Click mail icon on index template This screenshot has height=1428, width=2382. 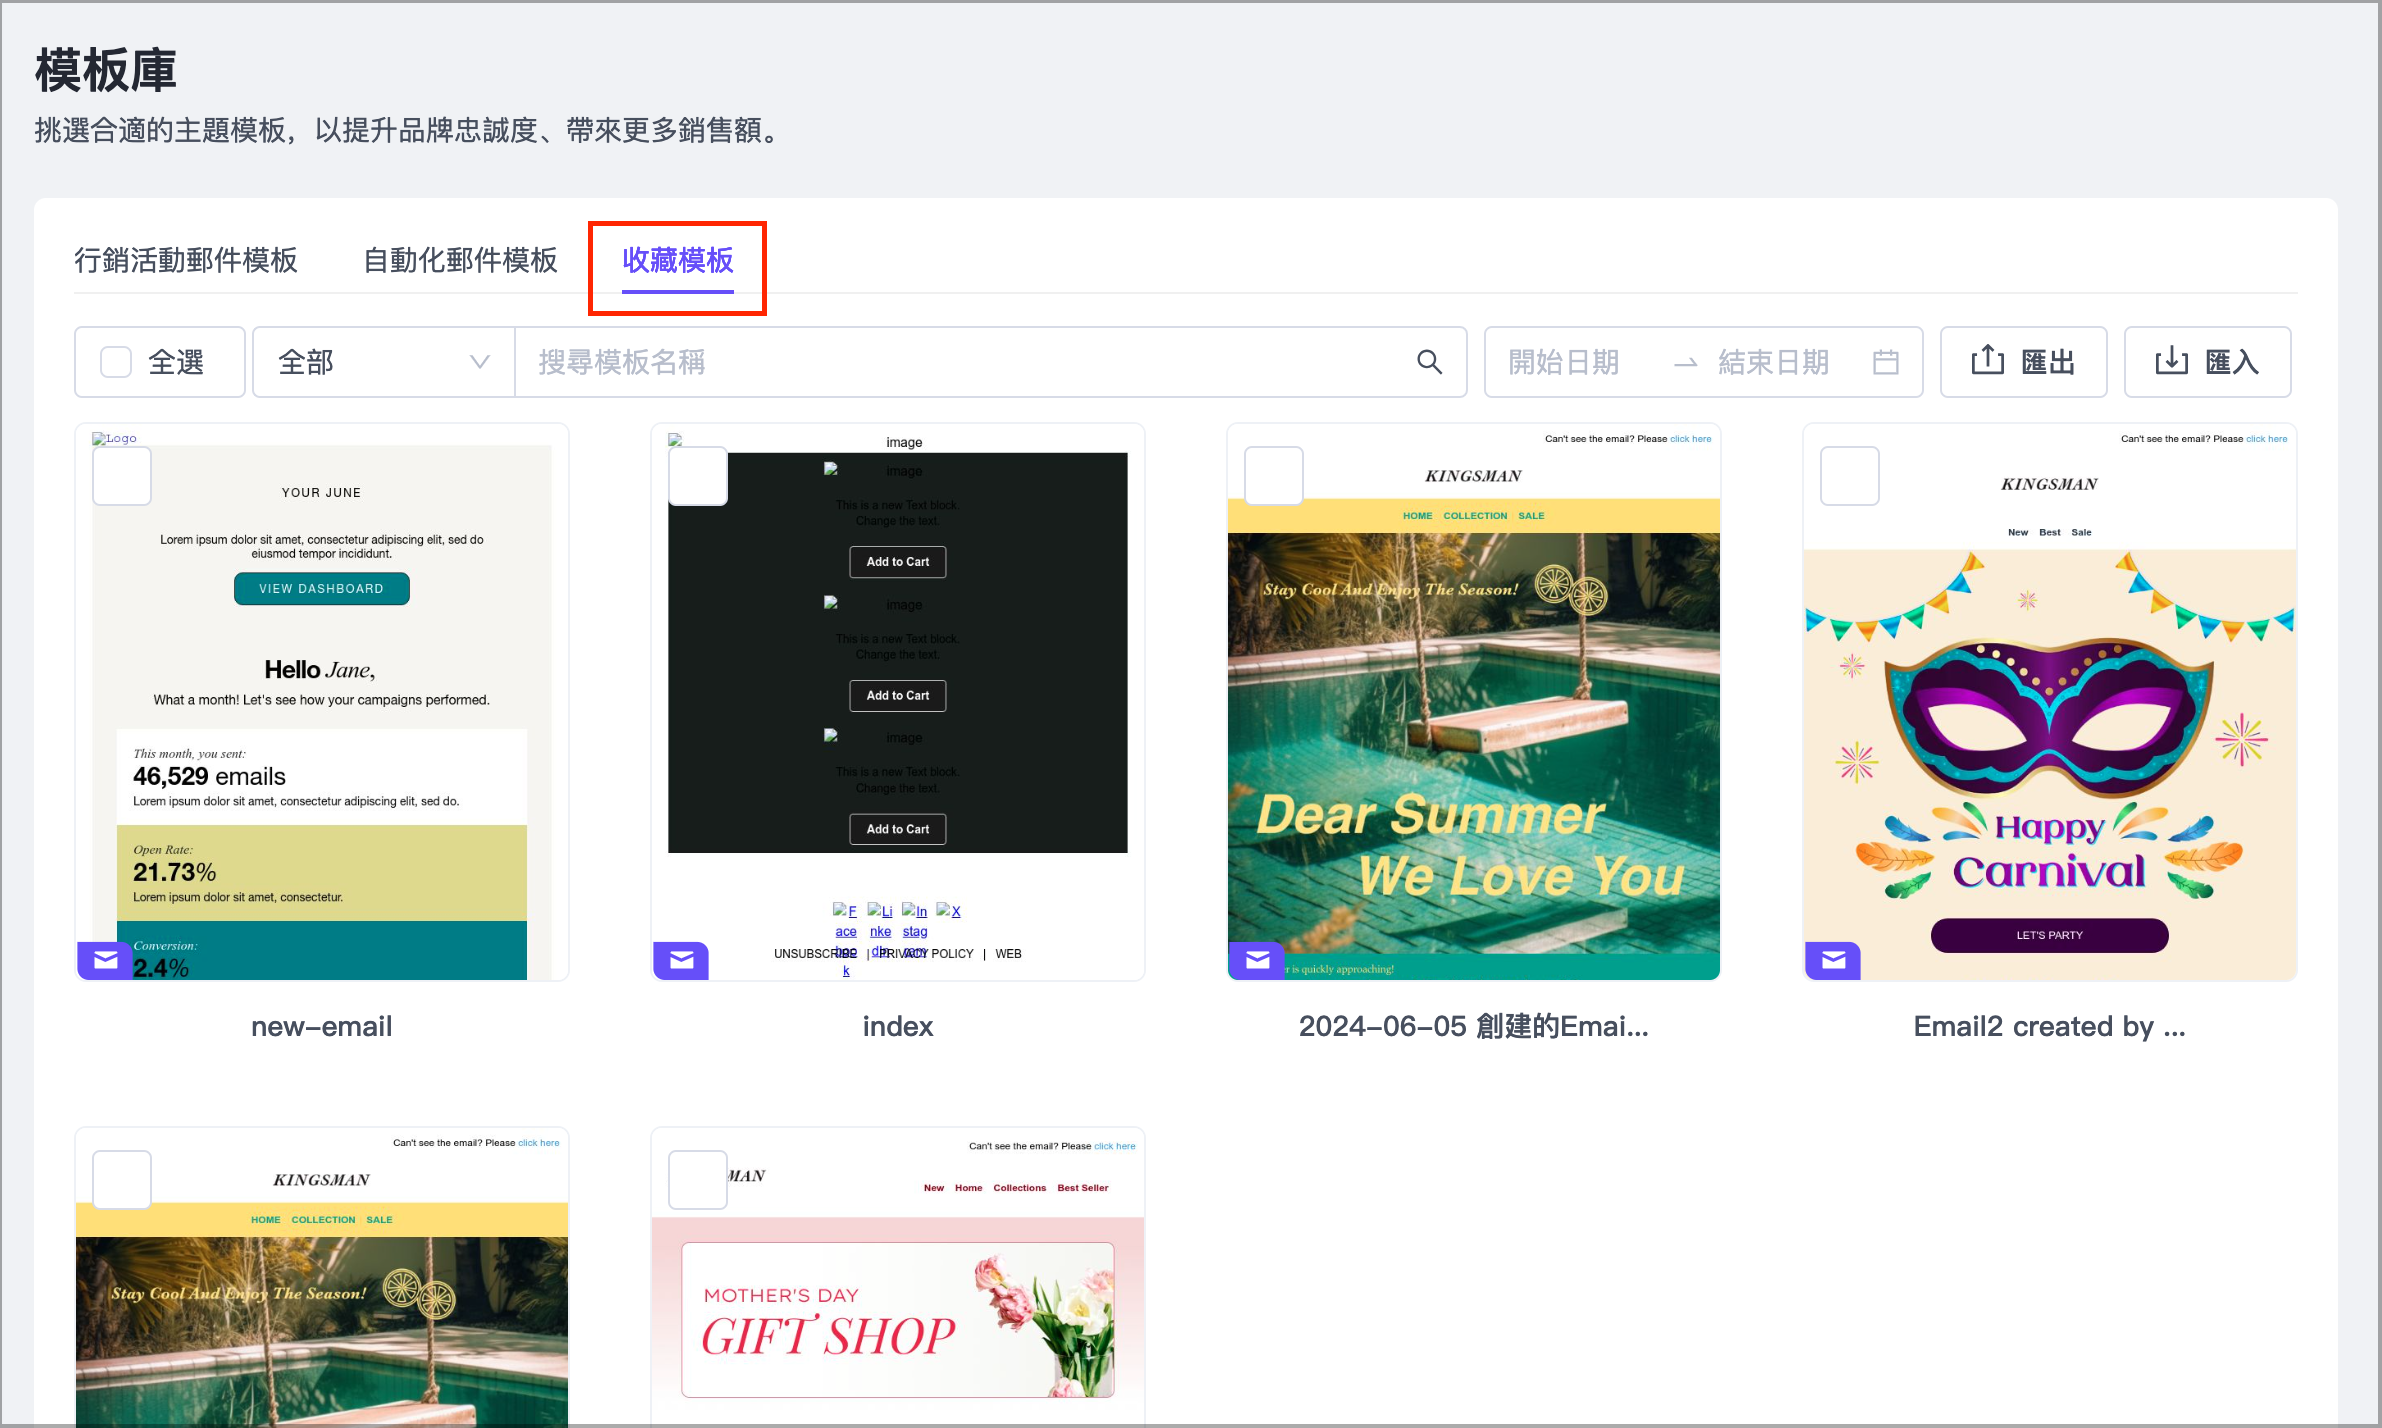681,960
